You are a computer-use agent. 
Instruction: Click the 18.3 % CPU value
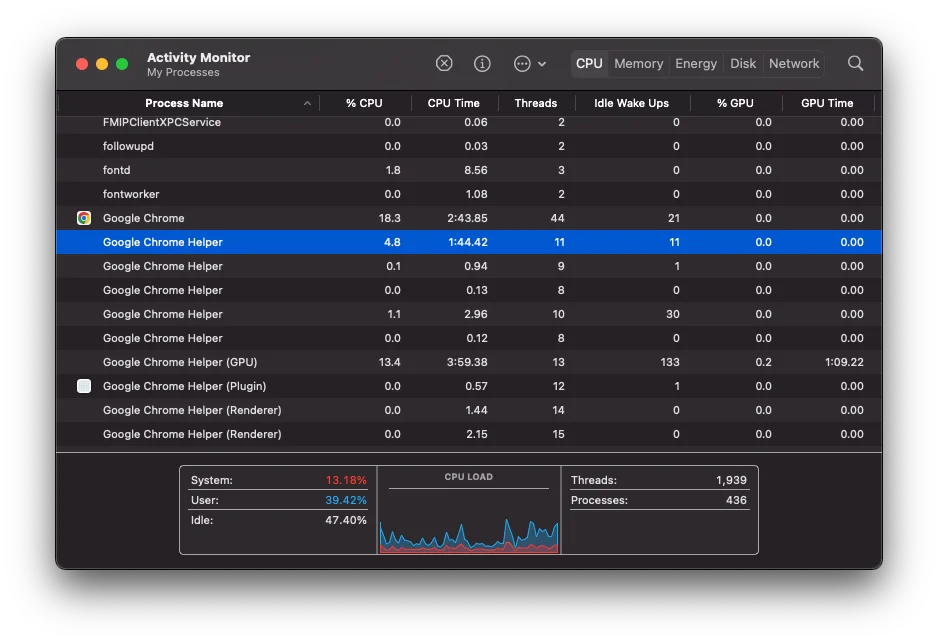point(389,218)
